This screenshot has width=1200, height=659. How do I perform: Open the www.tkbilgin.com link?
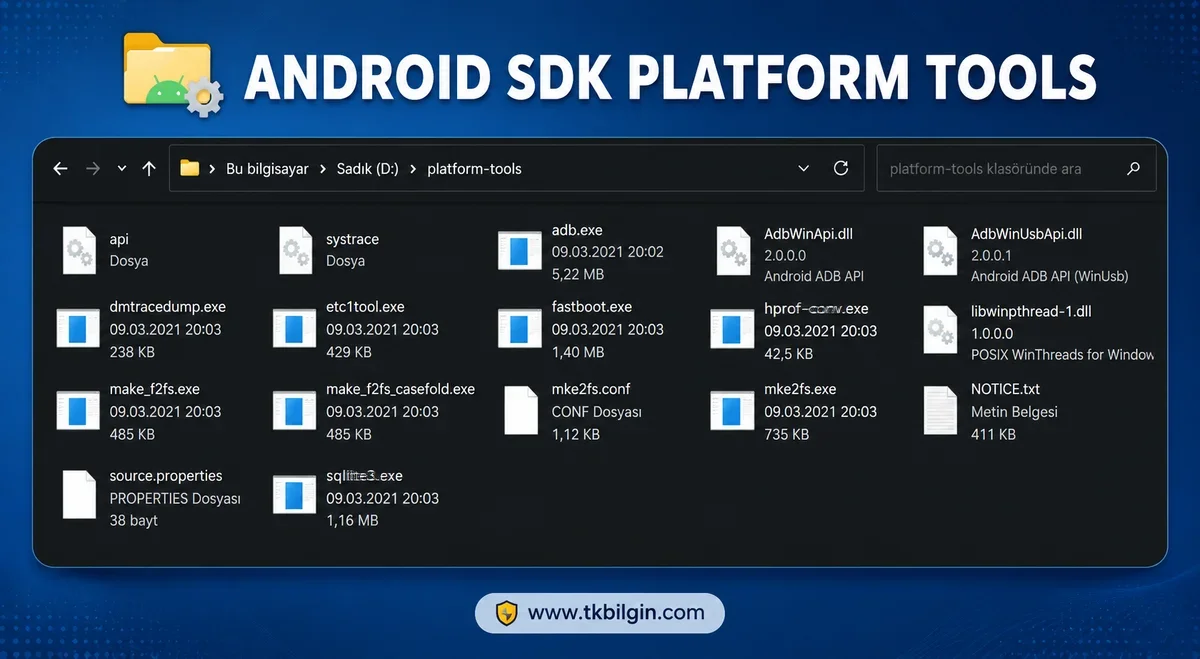pyautogui.click(x=616, y=613)
